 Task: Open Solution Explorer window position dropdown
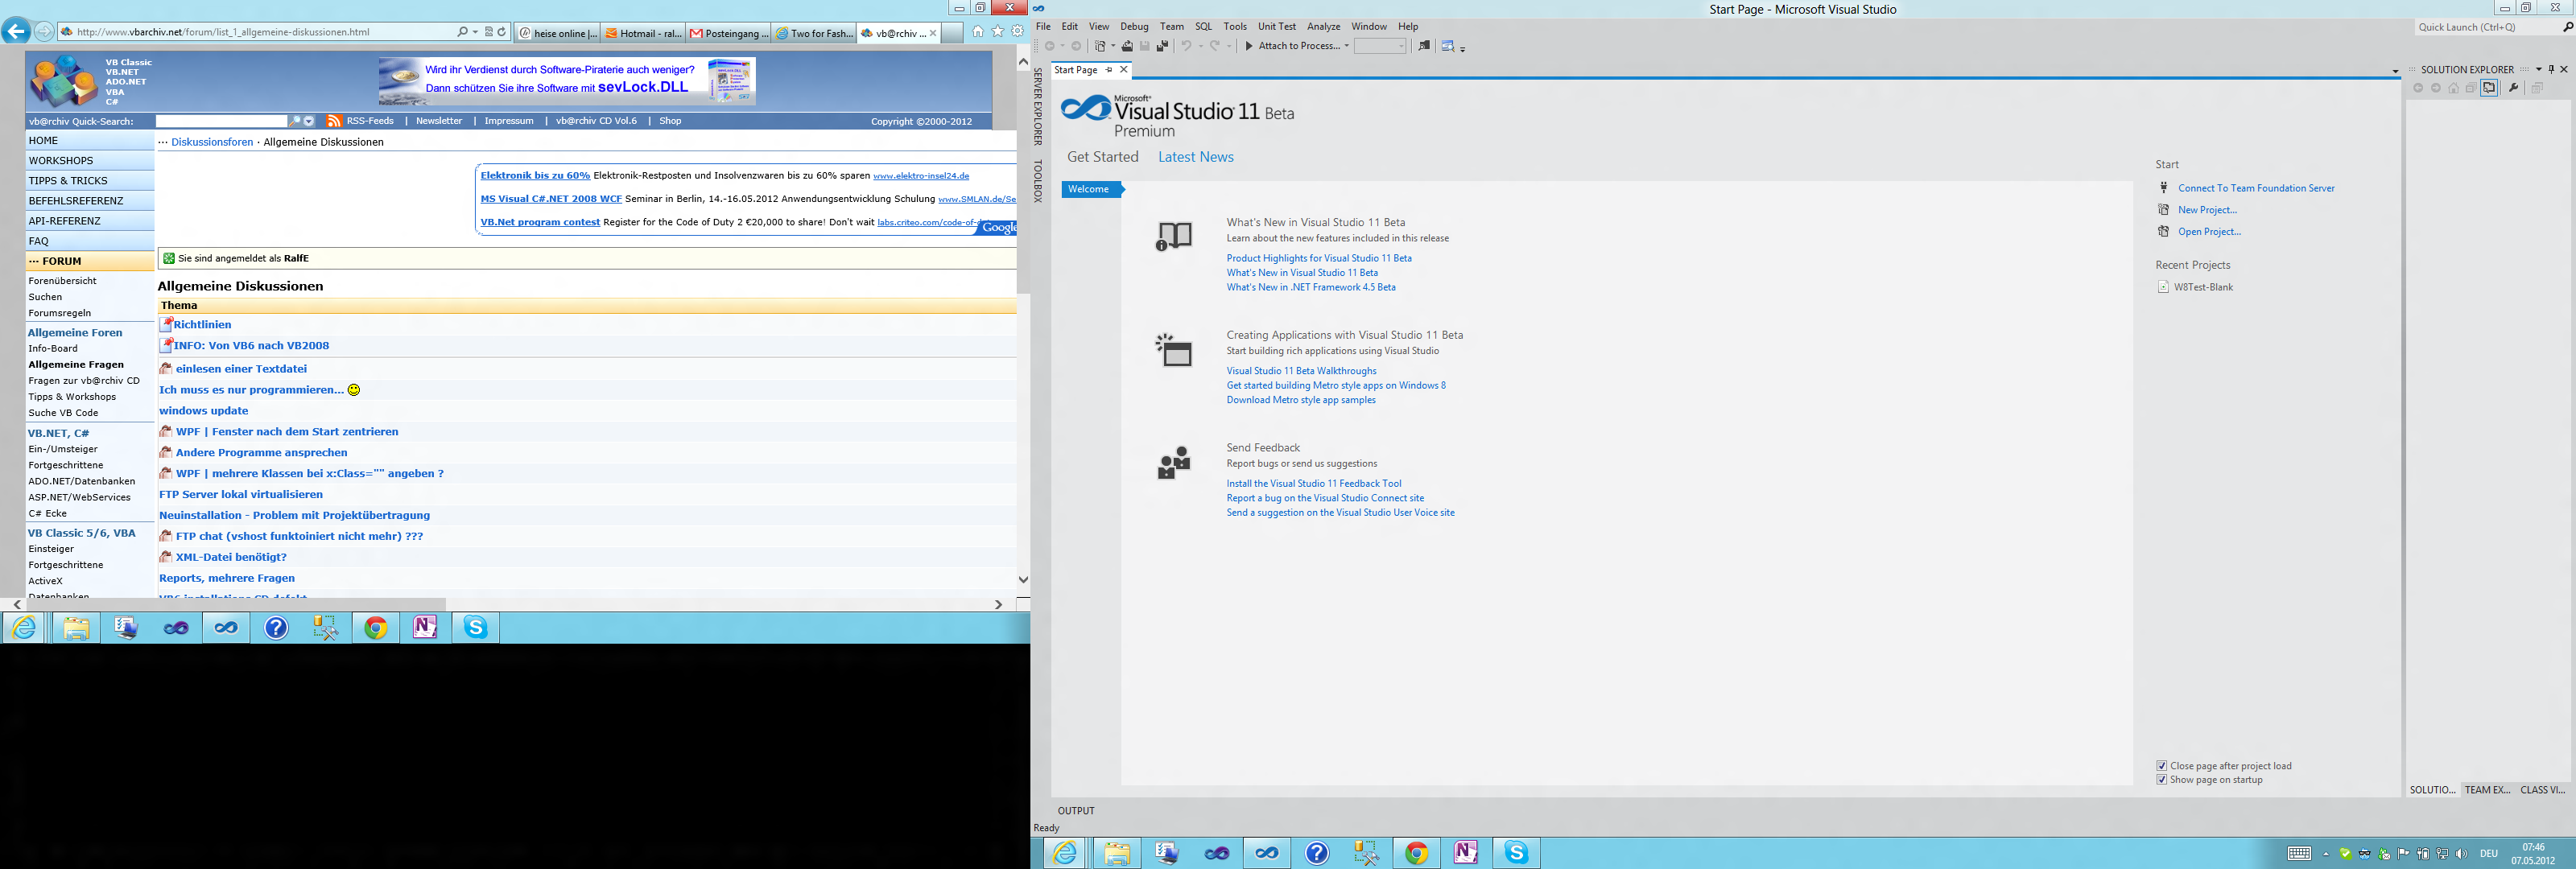pyautogui.click(x=2539, y=69)
